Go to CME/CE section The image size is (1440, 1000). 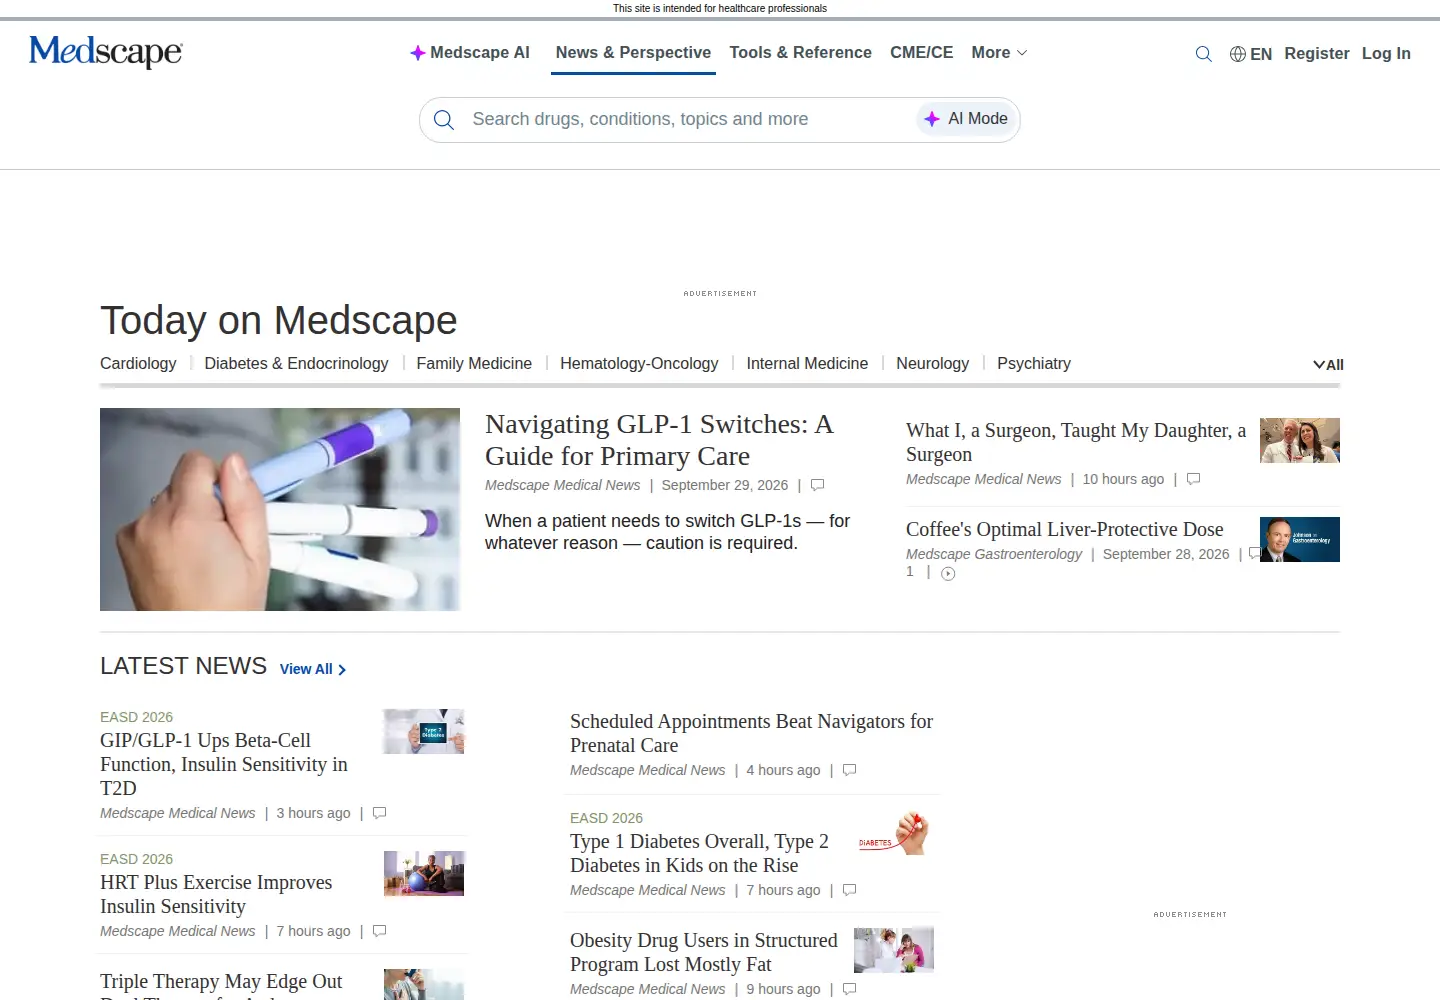[x=921, y=53]
